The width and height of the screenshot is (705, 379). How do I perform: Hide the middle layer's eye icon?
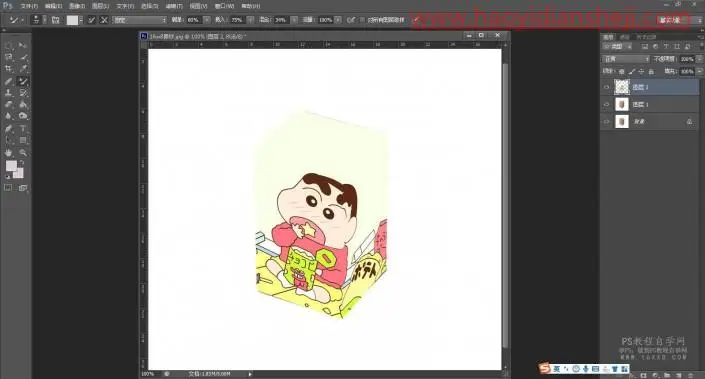[607, 104]
